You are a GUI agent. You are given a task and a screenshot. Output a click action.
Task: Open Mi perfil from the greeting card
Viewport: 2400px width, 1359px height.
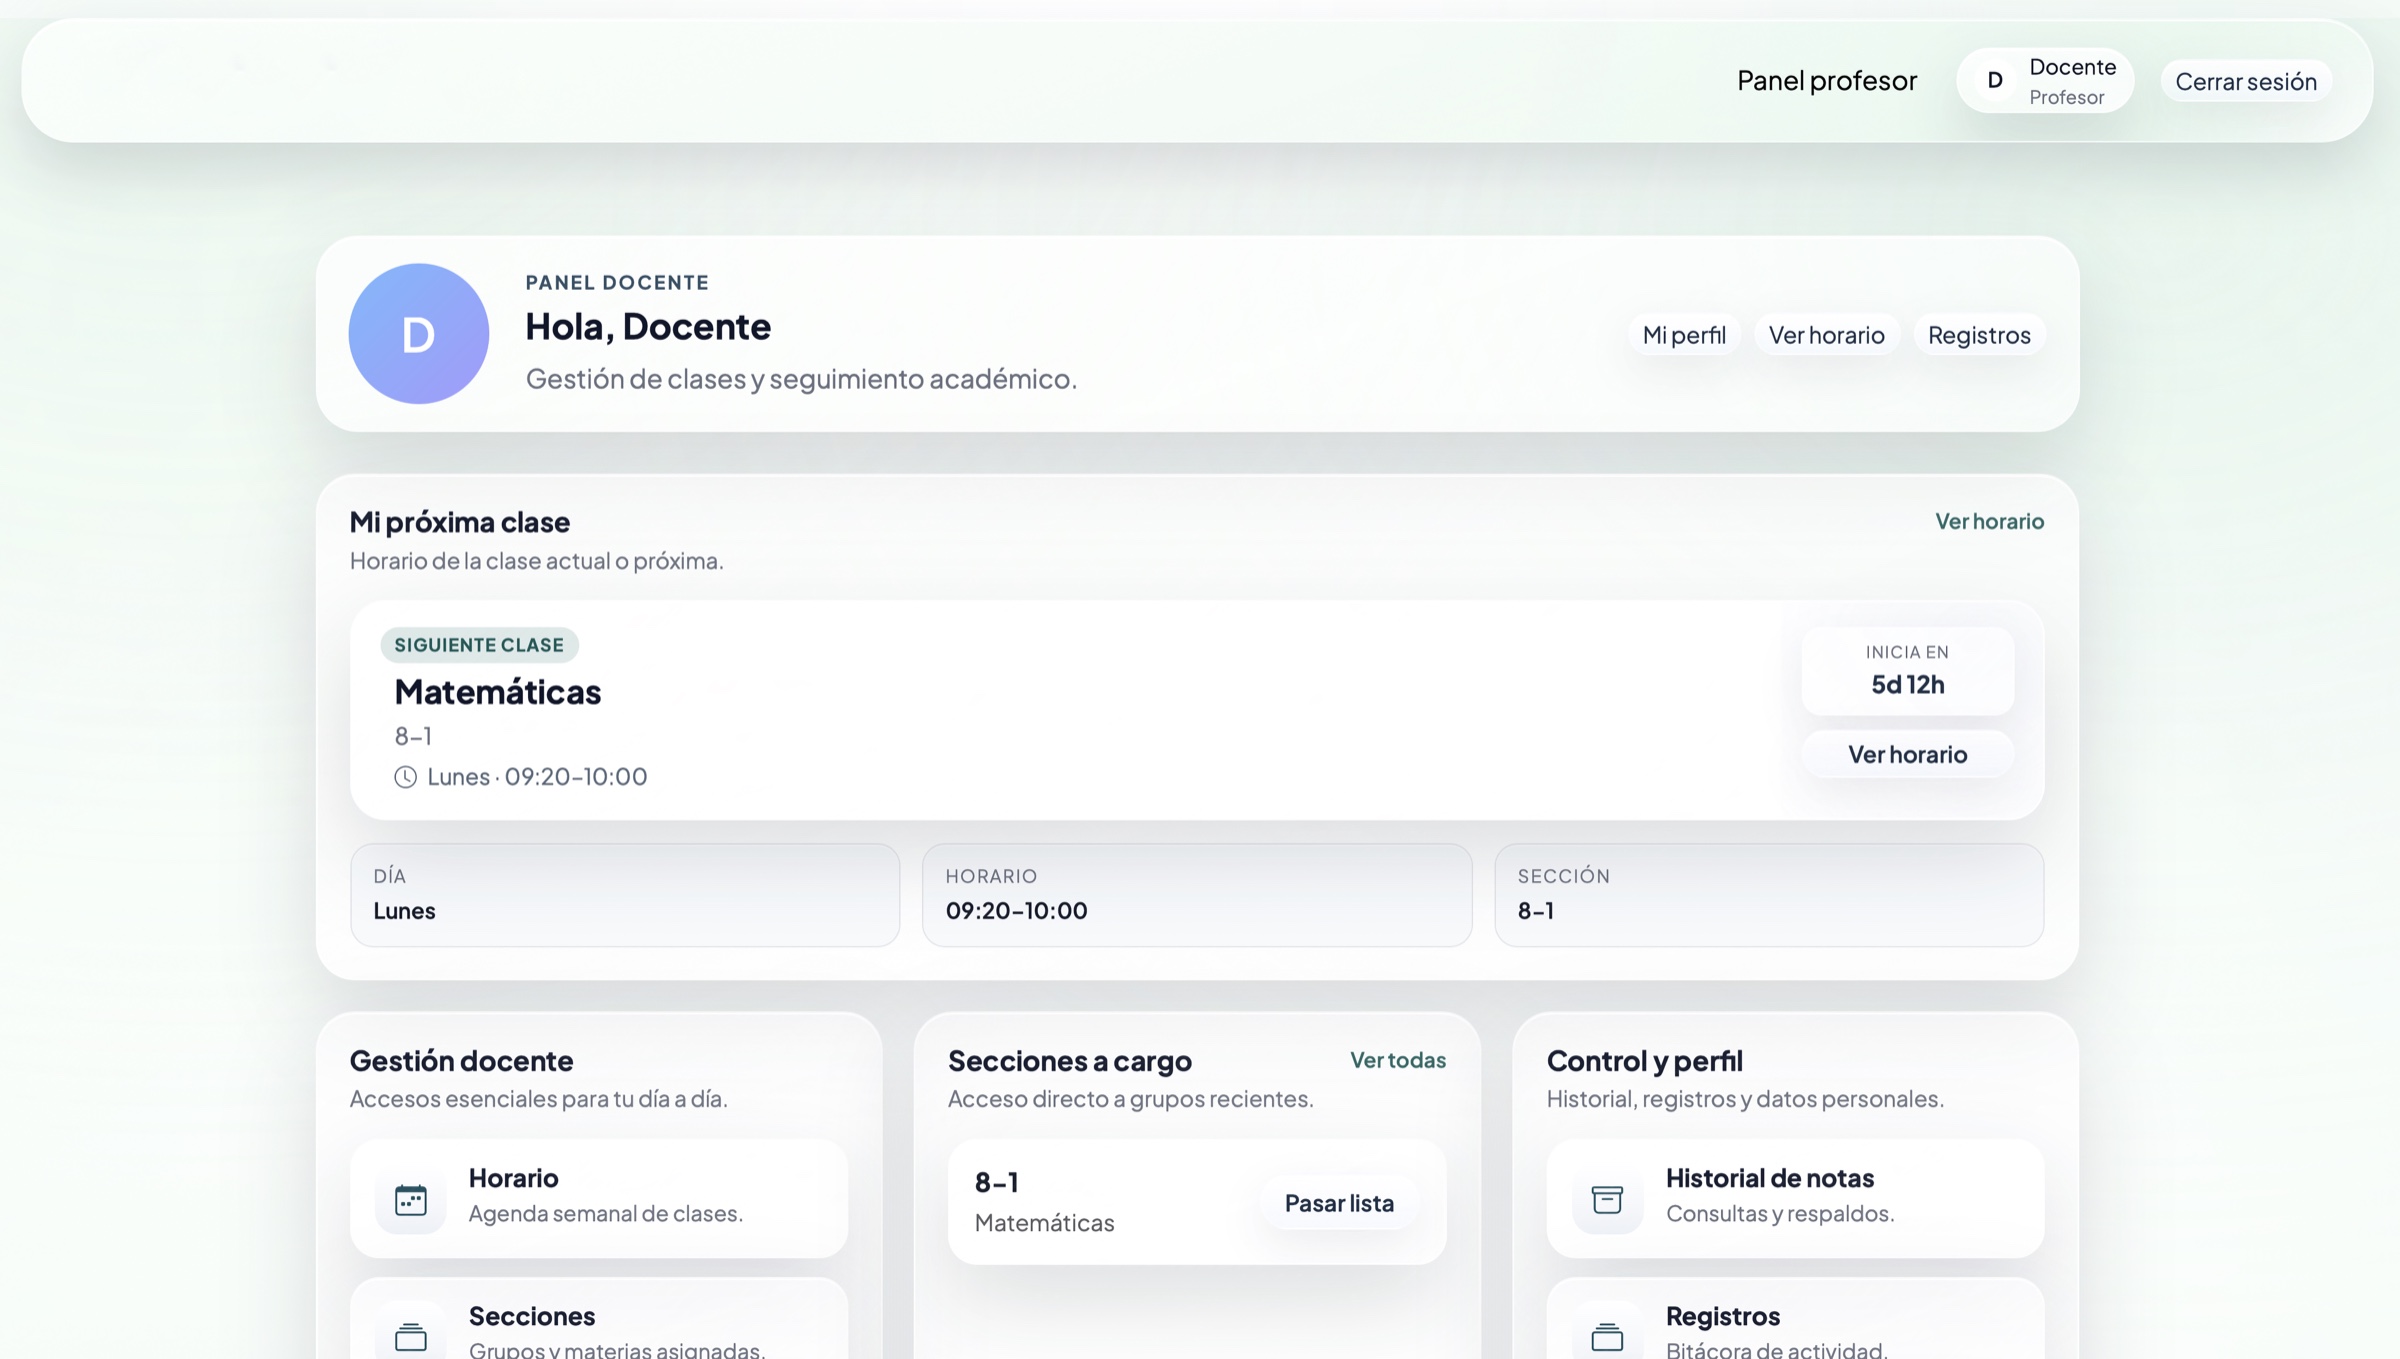(x=1684, y=335)
